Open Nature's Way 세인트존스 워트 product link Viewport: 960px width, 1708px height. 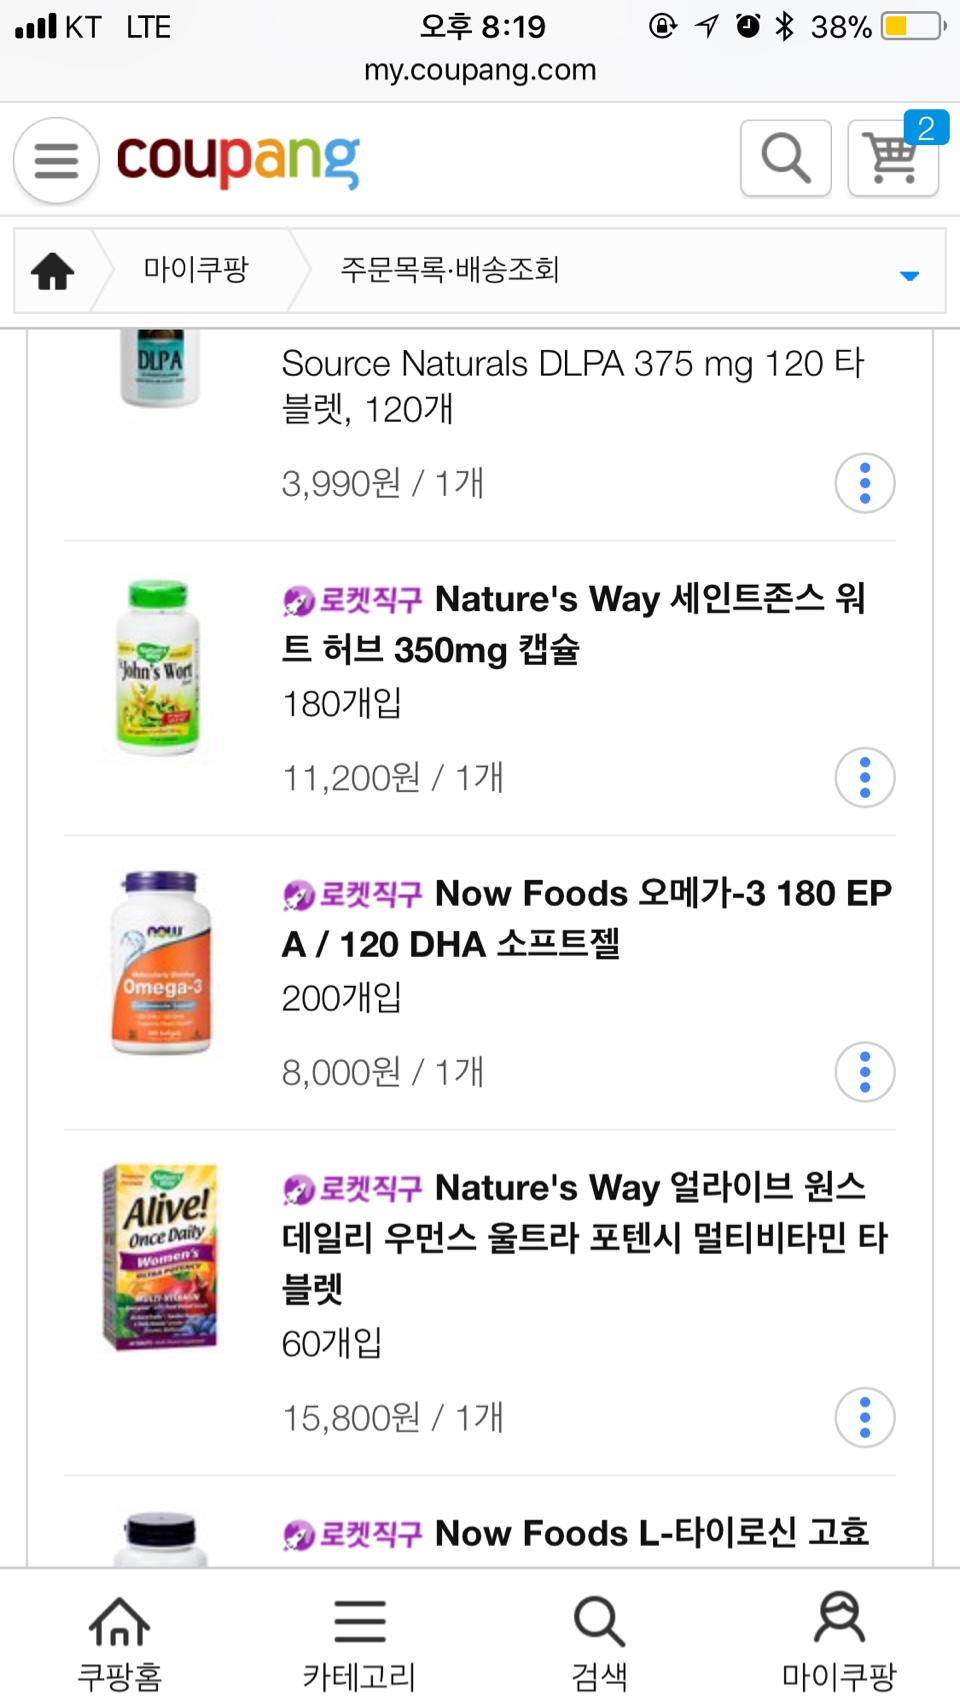(x=573, y=624)
